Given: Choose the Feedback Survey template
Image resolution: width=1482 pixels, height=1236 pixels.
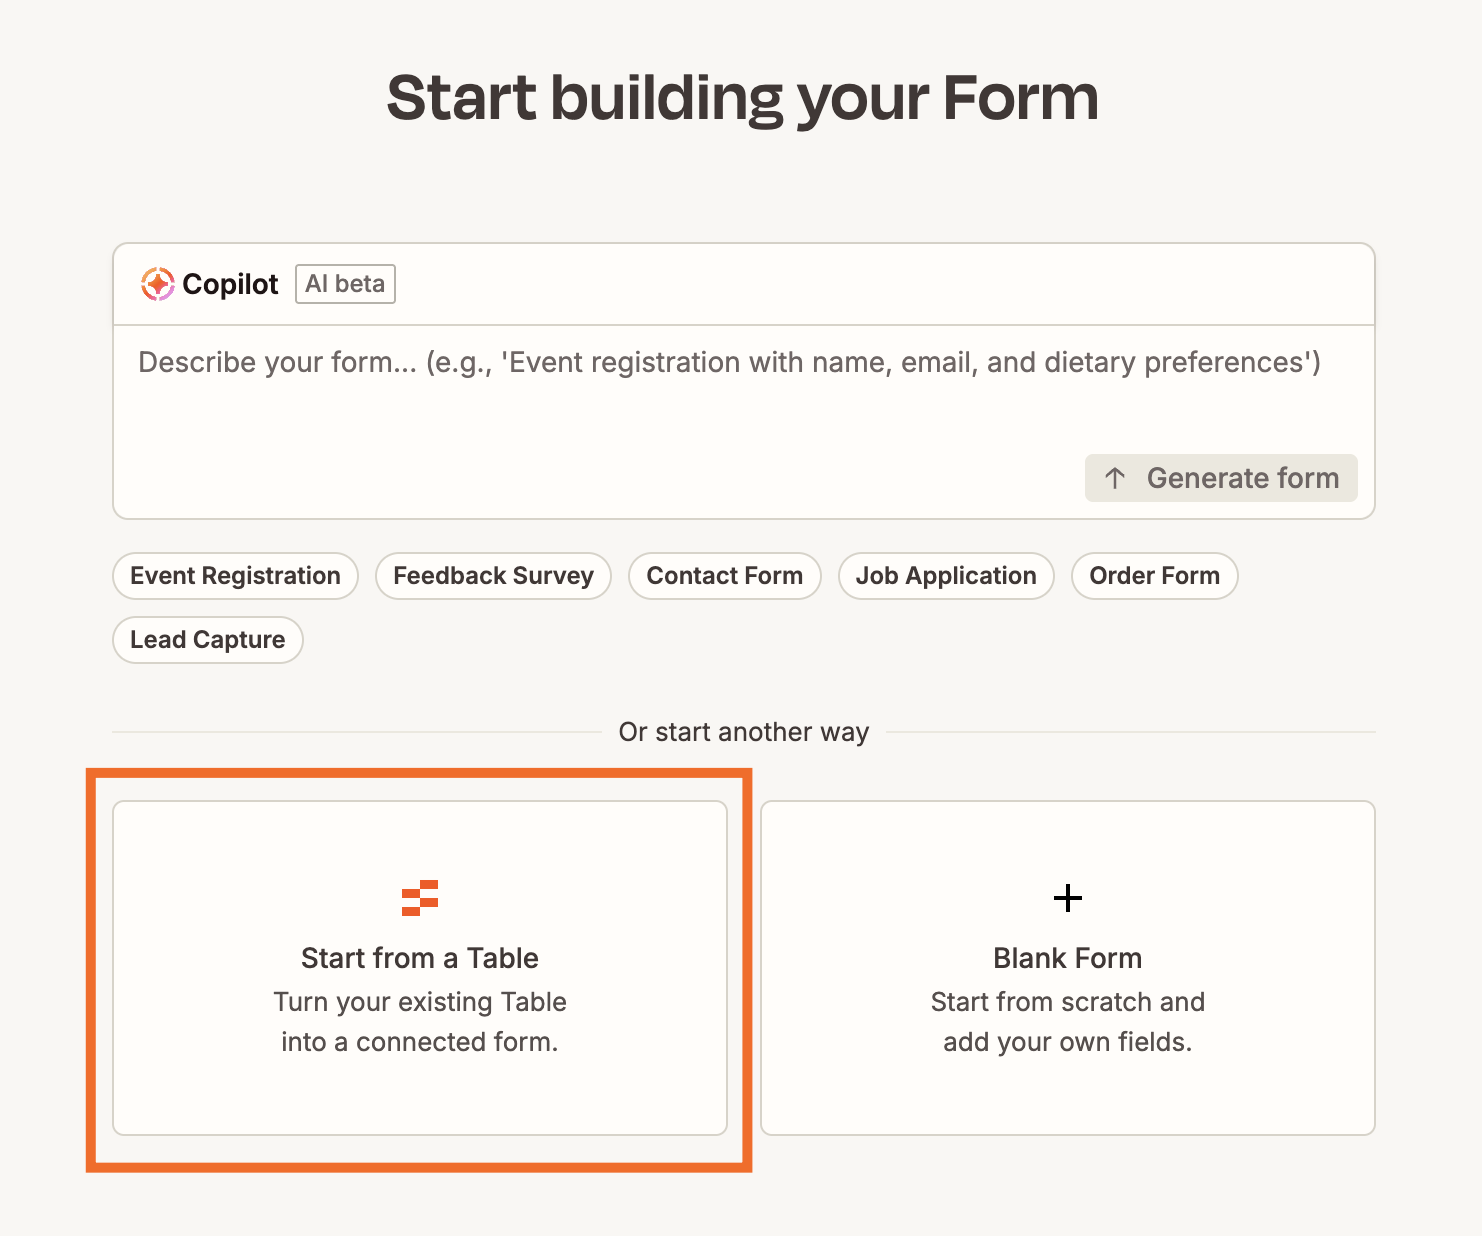Looking at the screenshot, I should click(x=493, y=576).
